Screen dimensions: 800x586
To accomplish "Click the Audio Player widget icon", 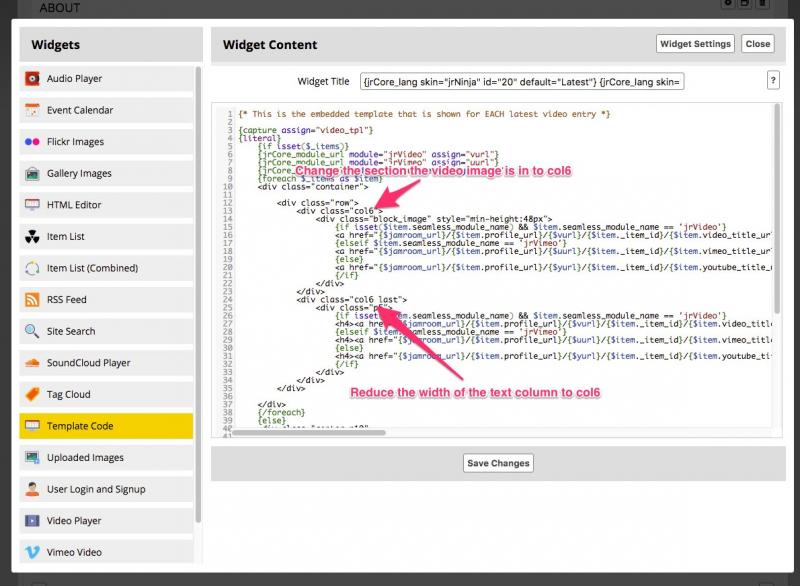I will (x=32, y=79).
